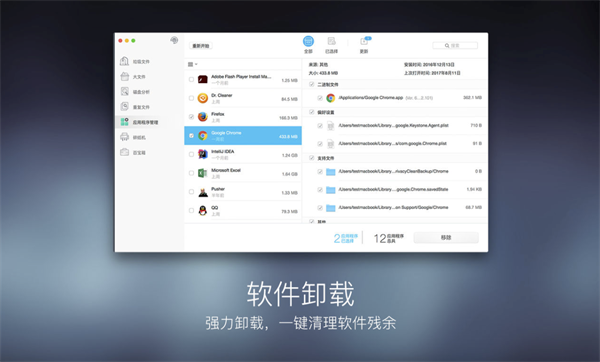This screenshot has height=362, width=600.
Task: Click the '2 apps selected' counter
Action: tap(346, 238)
